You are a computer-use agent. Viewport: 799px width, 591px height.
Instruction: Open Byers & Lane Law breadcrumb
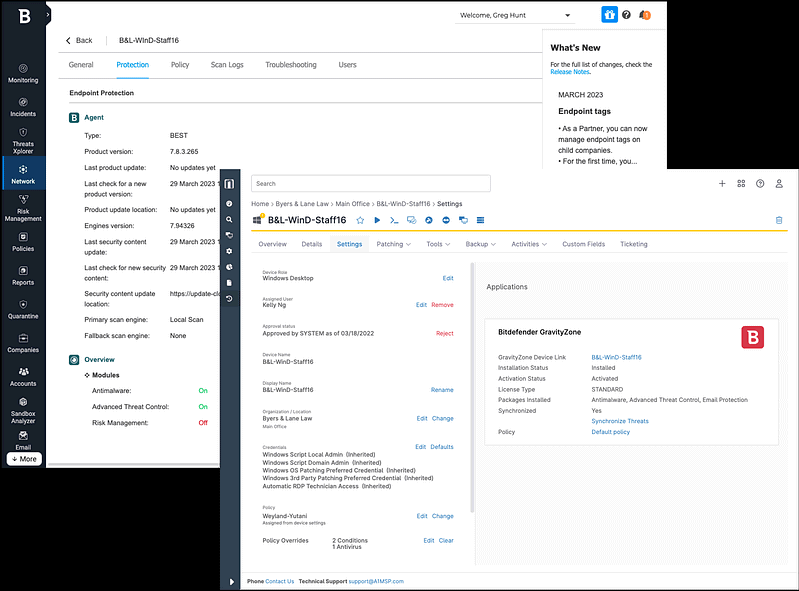click(302, 204)
